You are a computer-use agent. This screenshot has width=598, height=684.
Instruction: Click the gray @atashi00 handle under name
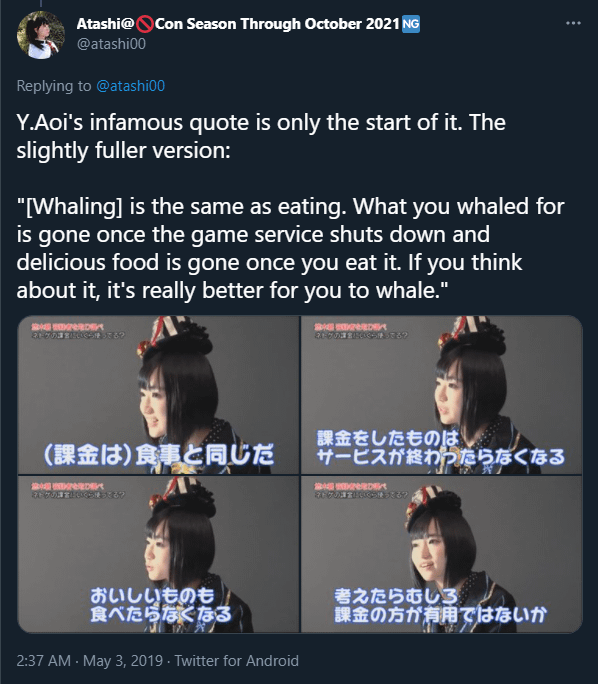tap(111, 44)
